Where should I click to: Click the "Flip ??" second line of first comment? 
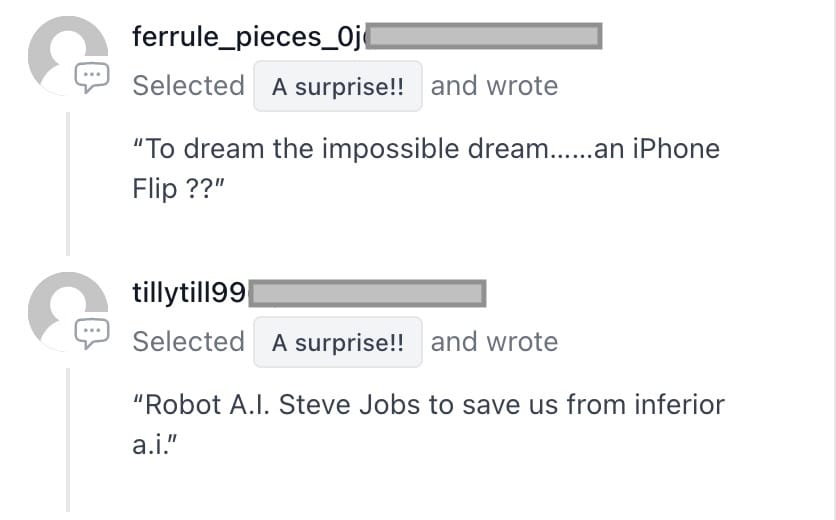pos(179,189)
